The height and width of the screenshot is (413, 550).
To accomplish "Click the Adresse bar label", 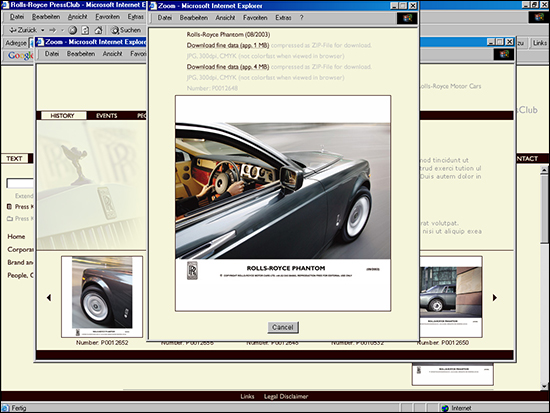I will pyautogui.click(x=16, y=43).
